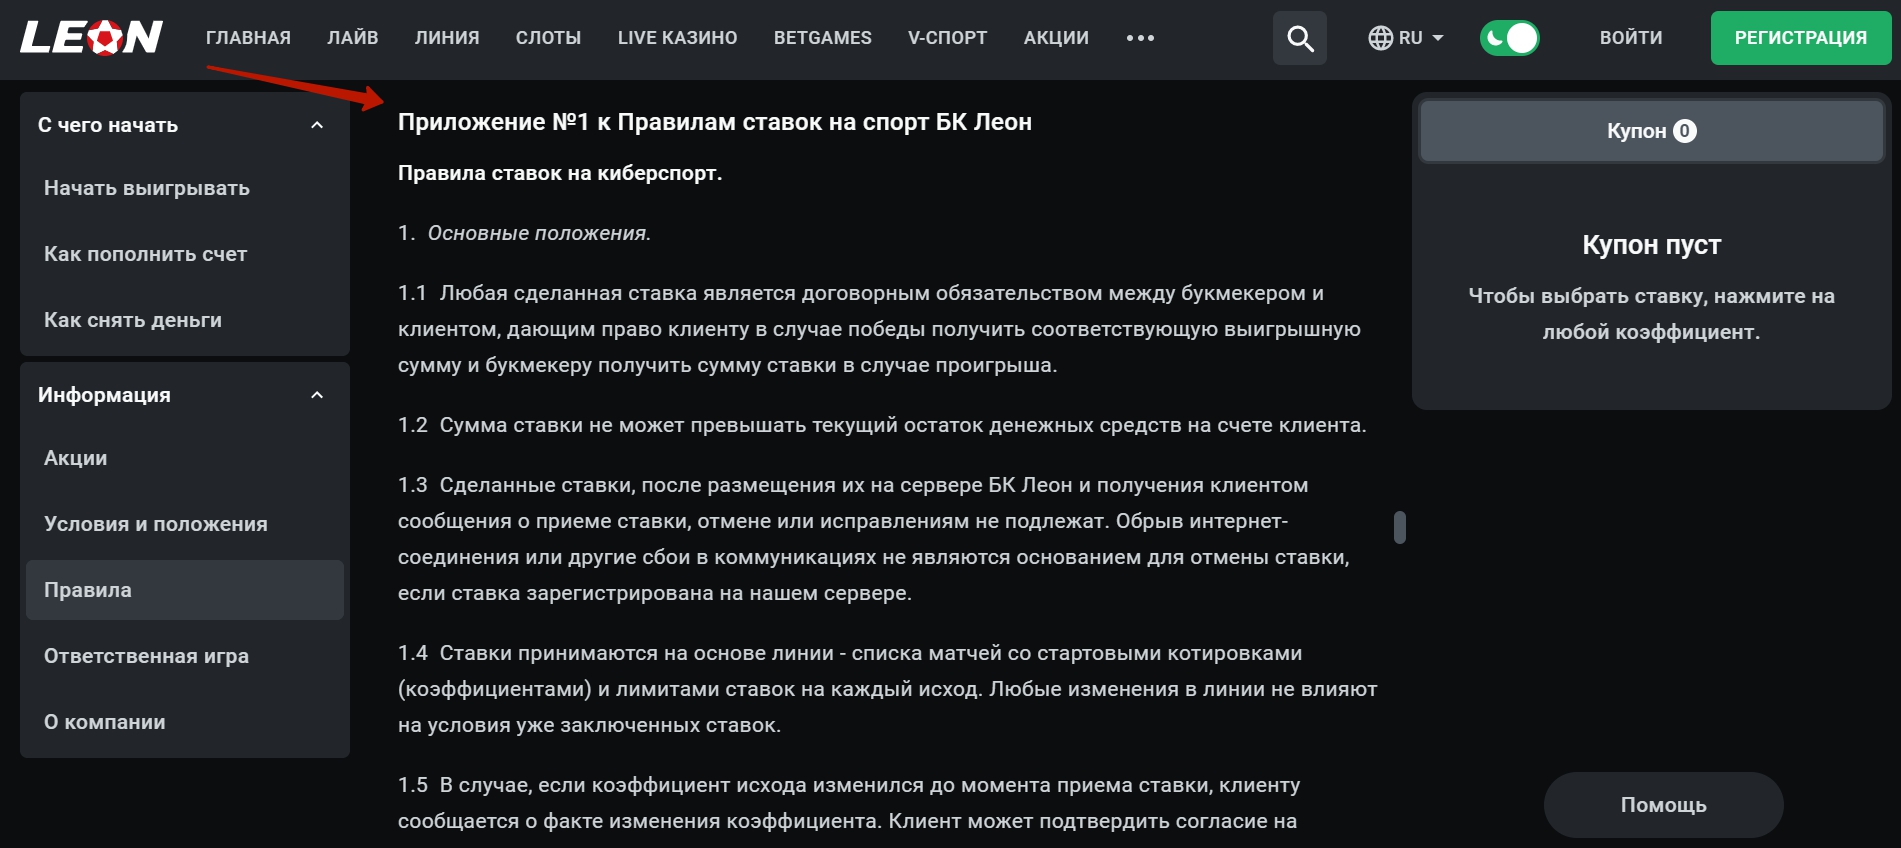The height and width of the screenshot is (848, 1901).
Task: Click the content area scrollbar thumb
Action: click(x=1400, y=527)
